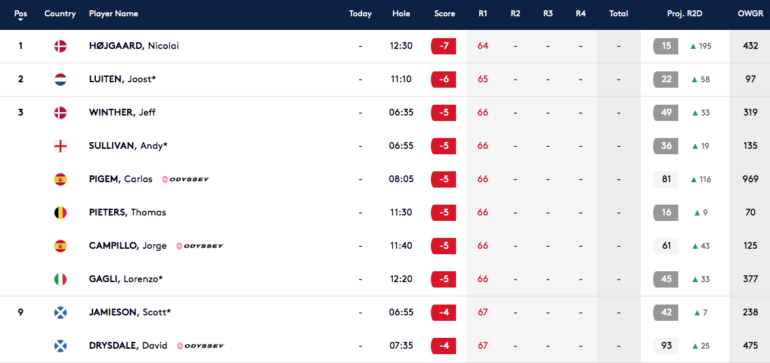770x363 pixels.
Task: Click Italy flag beside Gagli, Lorenzo
Action: point(60,279)
